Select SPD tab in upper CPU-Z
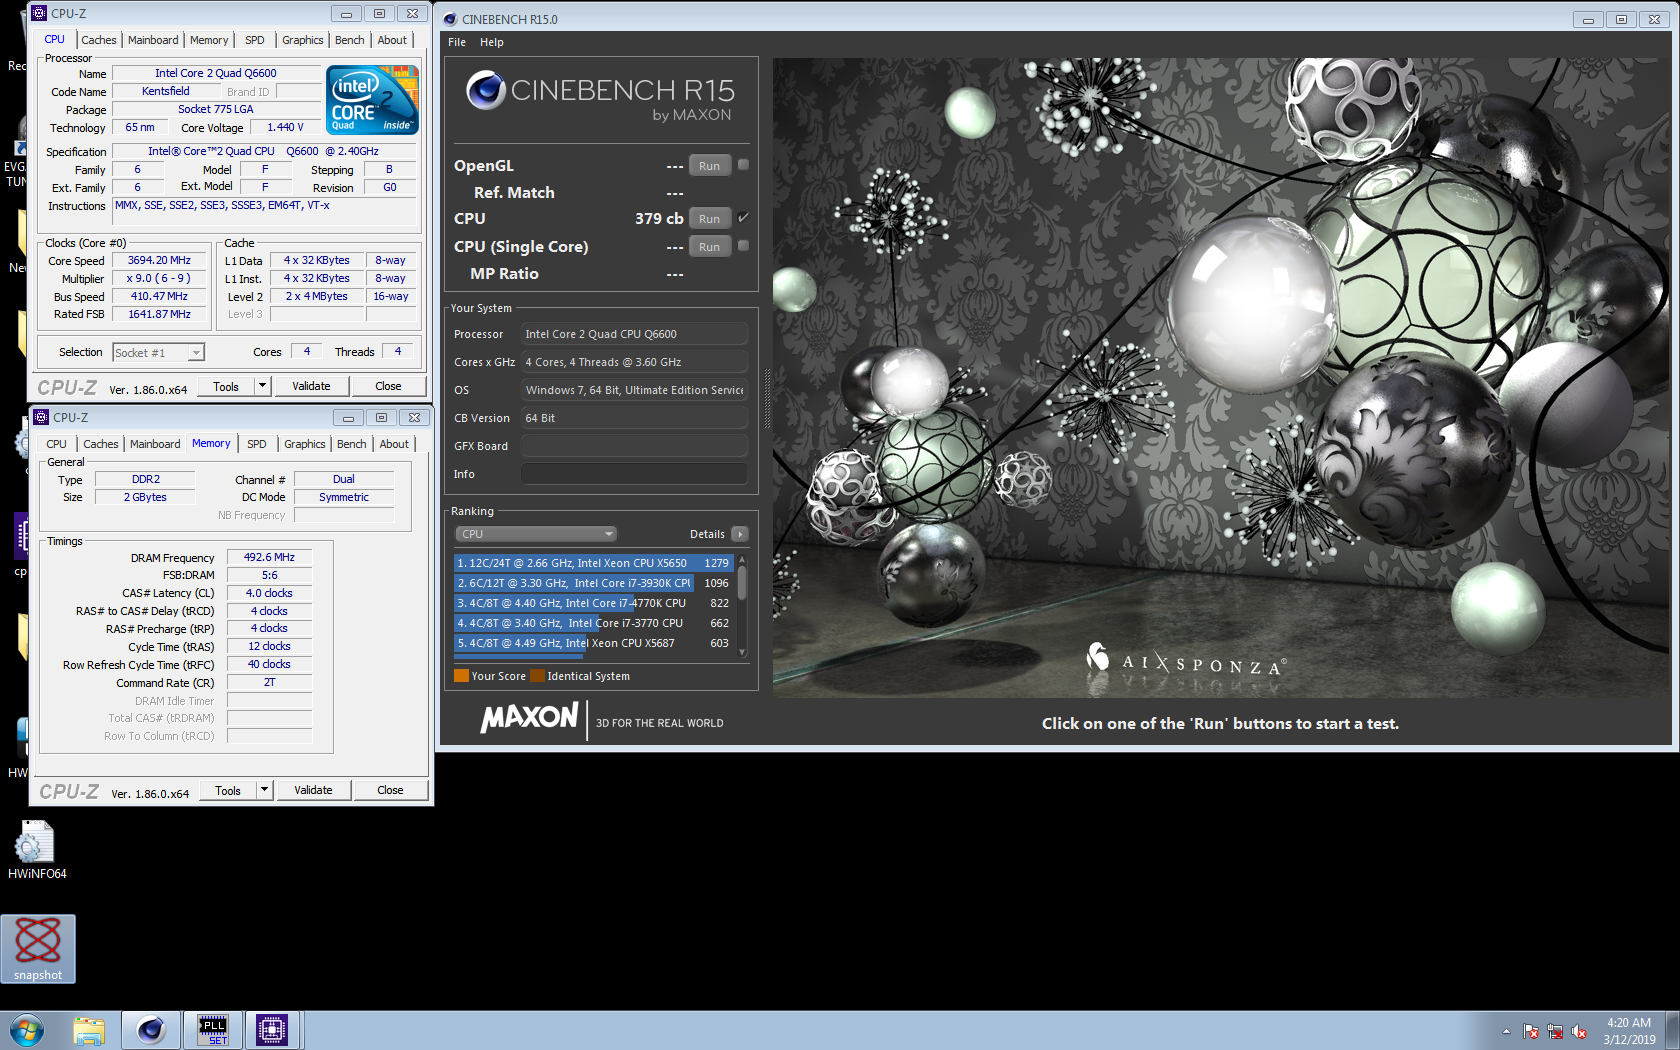The image size is (1680, 1050). pos(255,40)
